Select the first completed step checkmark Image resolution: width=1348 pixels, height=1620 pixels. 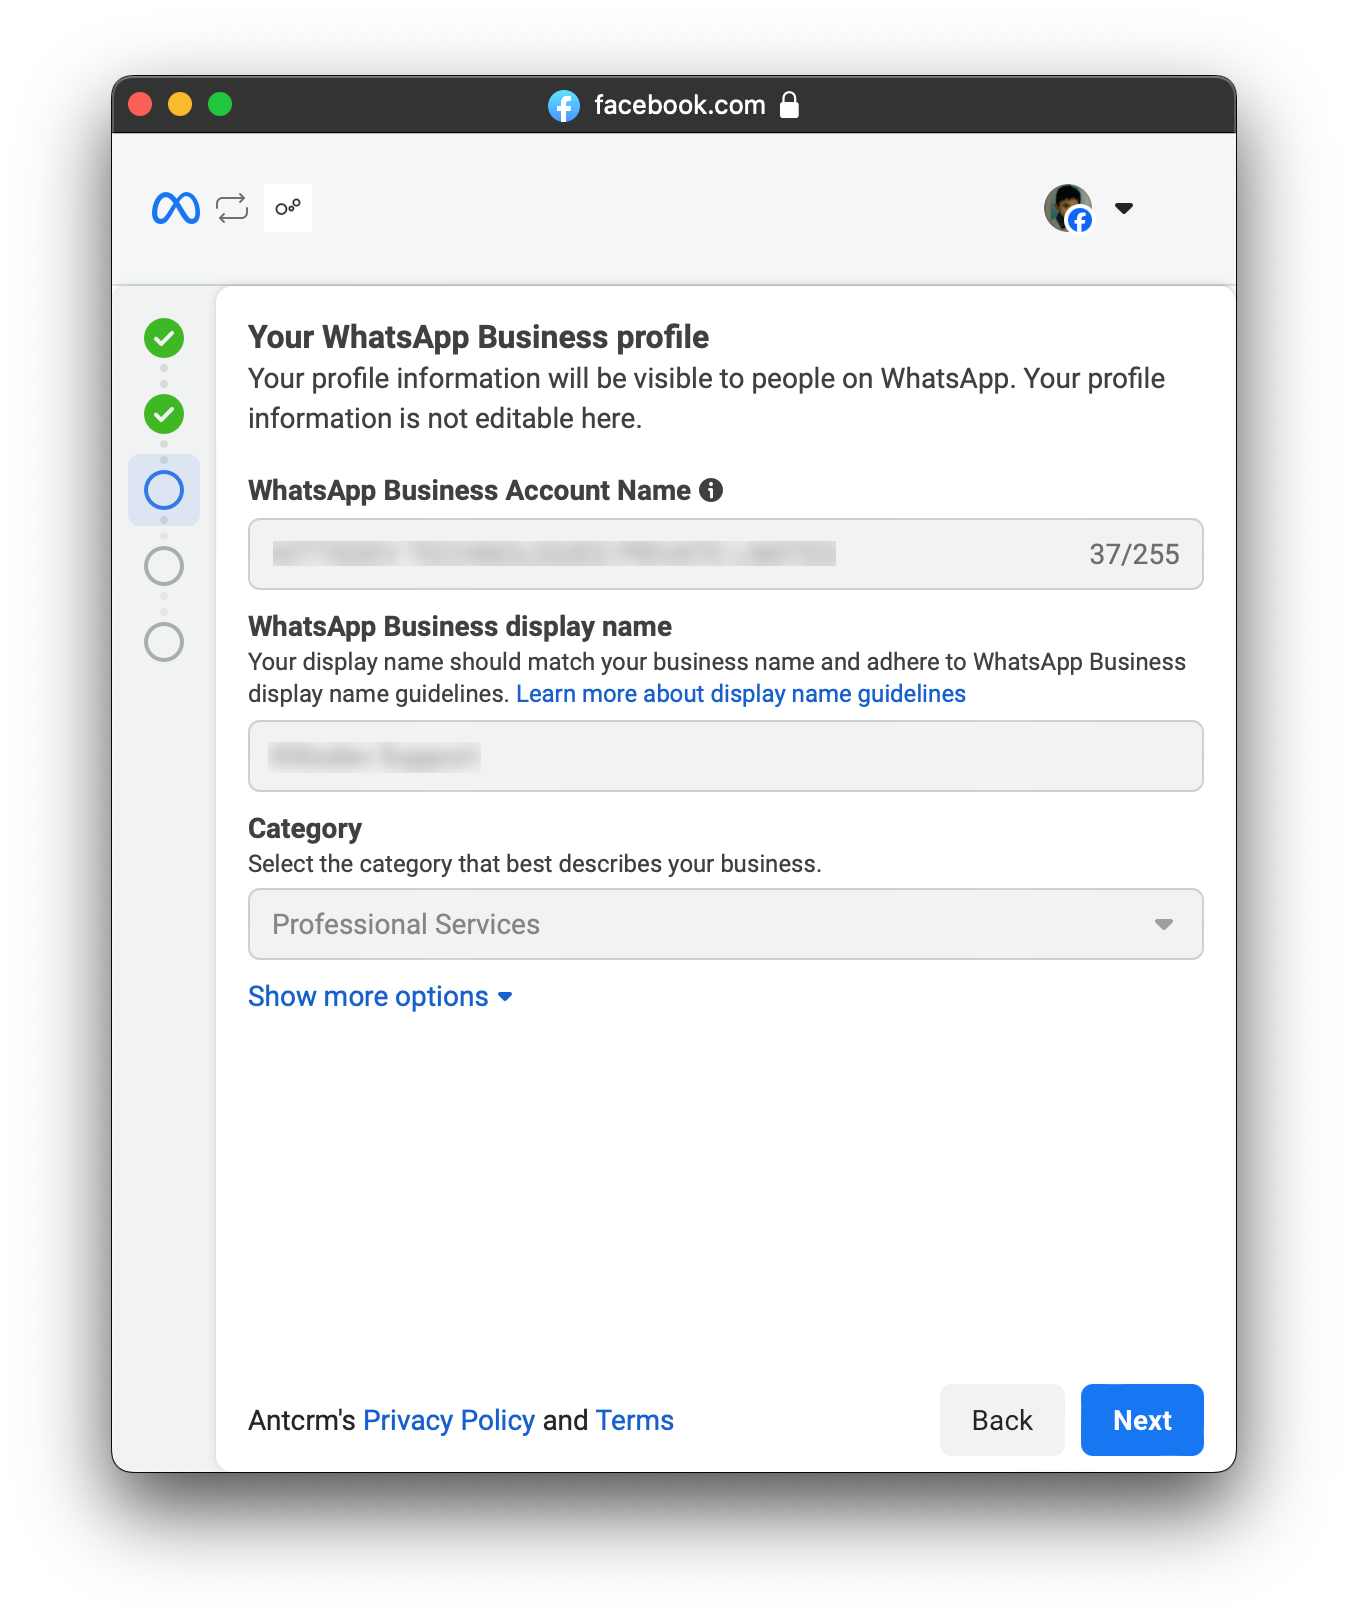(x=164, y=338)
